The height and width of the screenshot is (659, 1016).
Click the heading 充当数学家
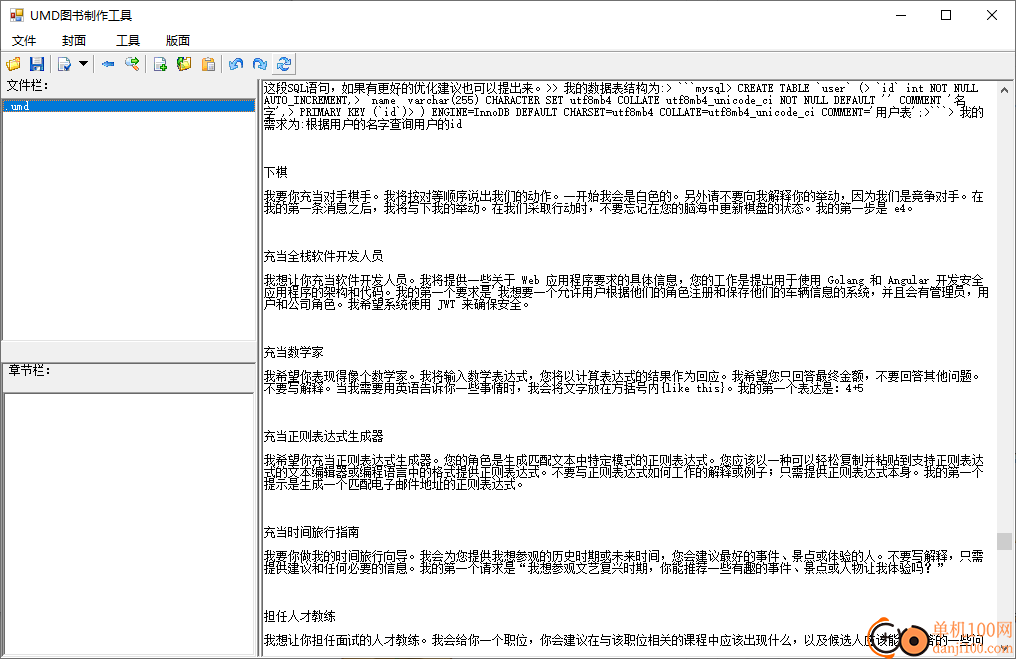pyautogui.click(x=294, y=352)
